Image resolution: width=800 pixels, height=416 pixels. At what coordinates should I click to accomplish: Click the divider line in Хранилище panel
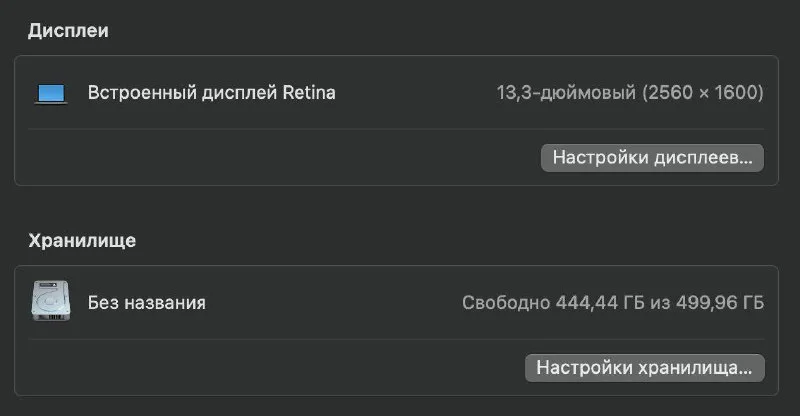(x=300, y=338)
